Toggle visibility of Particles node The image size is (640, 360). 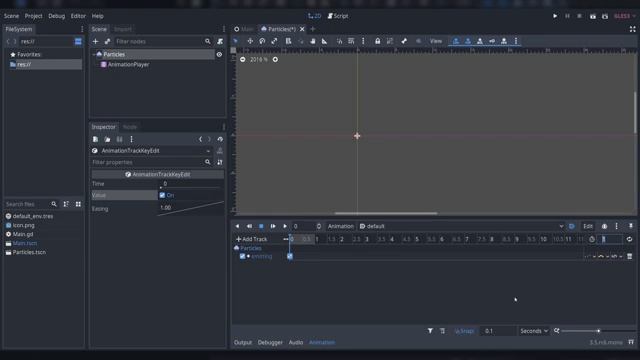coord(219,54)
